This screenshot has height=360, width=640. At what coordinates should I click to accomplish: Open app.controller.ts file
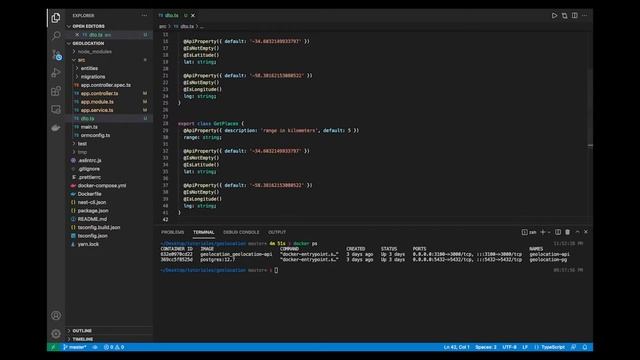(99, 93)
